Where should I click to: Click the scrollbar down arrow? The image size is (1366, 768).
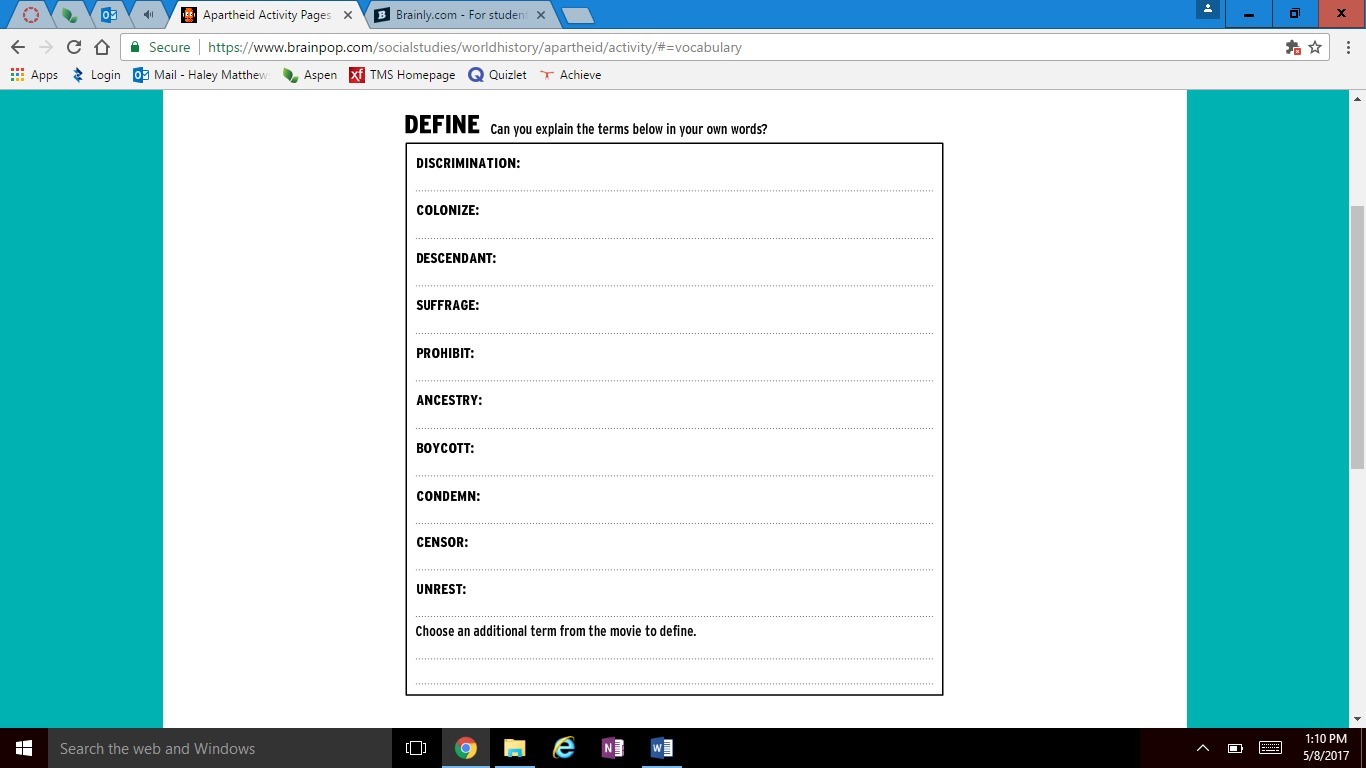tap(1357, 719)
